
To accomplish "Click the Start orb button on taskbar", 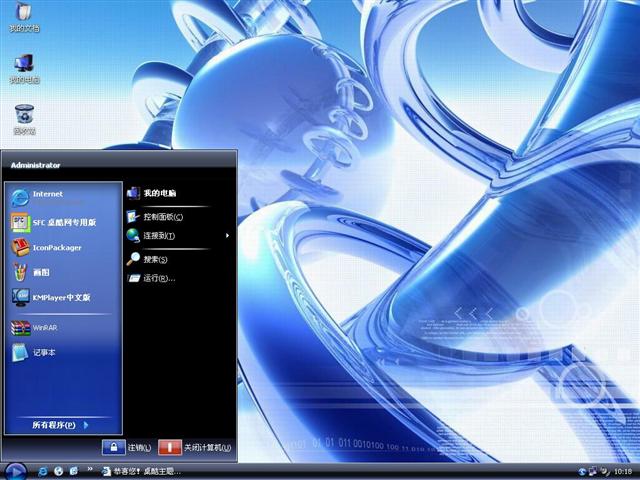I will pos(15,470).
